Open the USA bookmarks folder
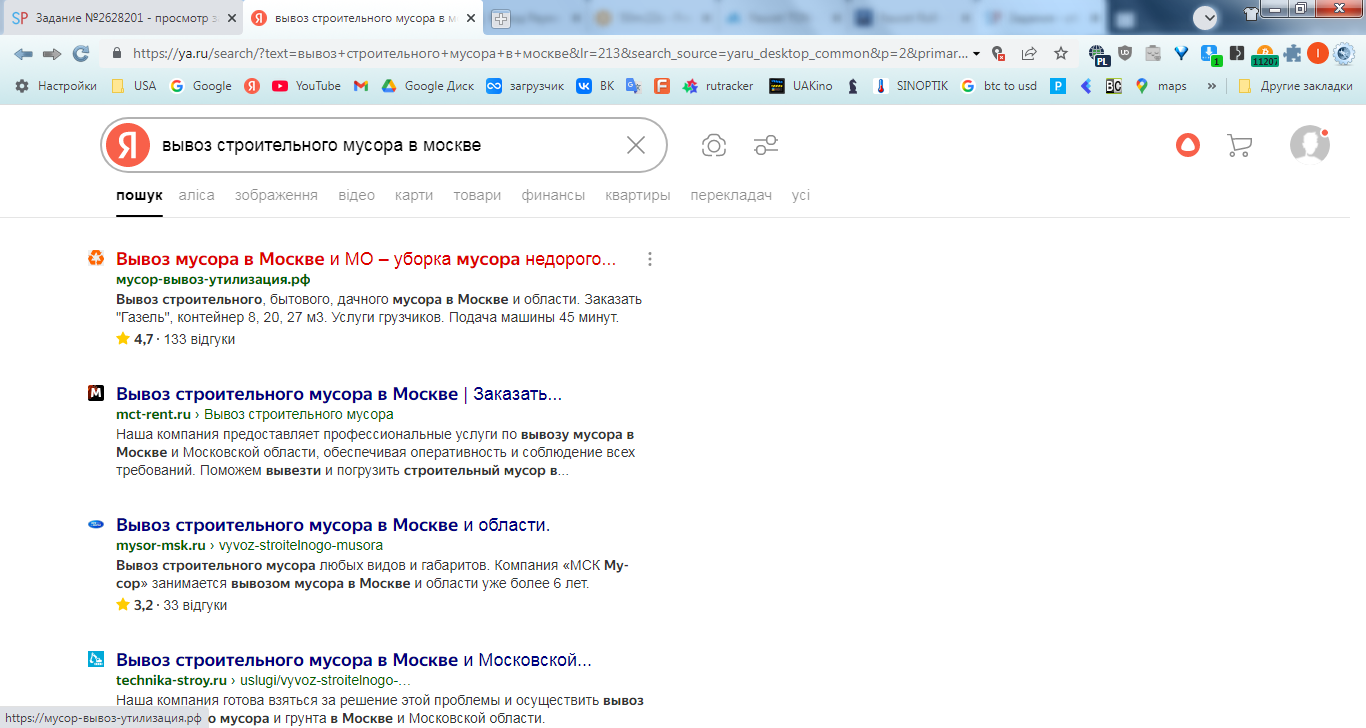Screen dimensions: 1366x728 tap(134, 86)
